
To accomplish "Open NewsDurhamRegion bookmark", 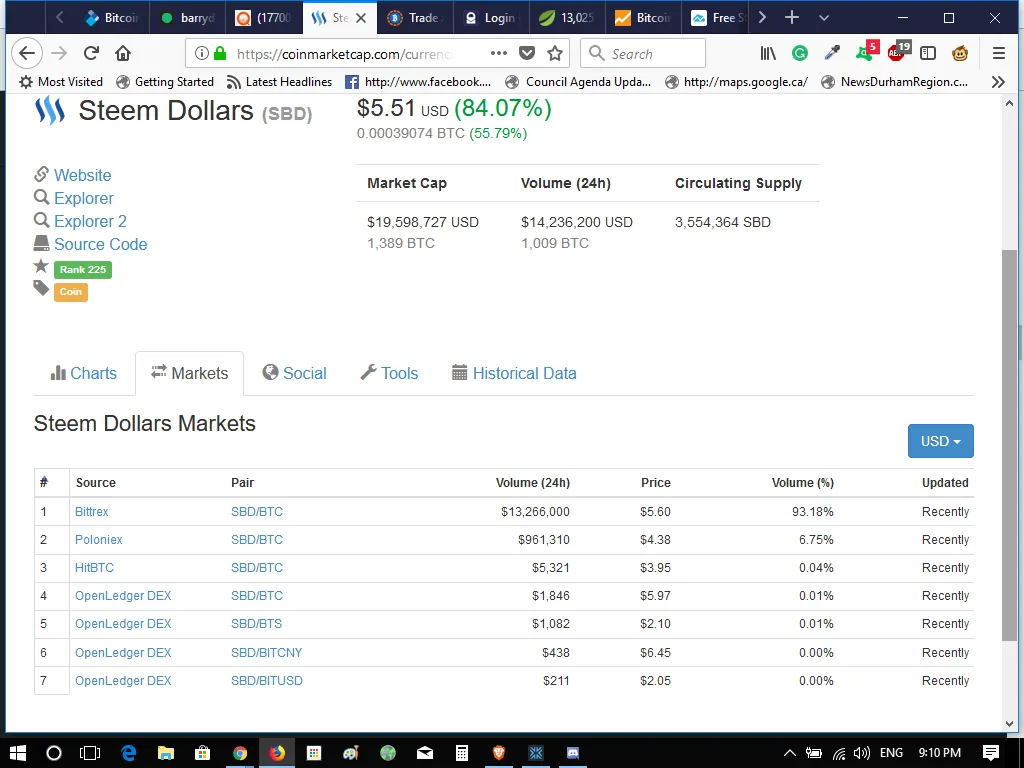I will click(895, 82).
